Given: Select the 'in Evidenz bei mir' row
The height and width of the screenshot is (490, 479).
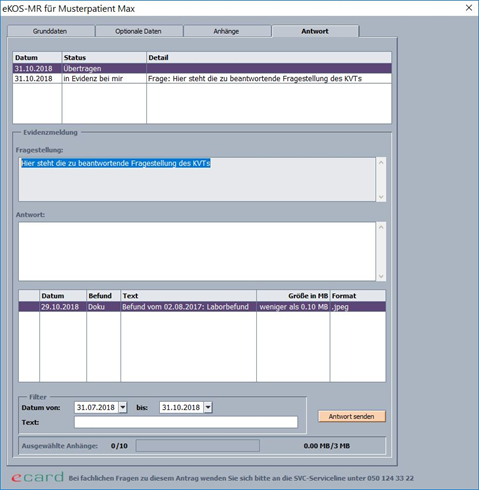Looking at the screenshot, I should pos(202,78).
